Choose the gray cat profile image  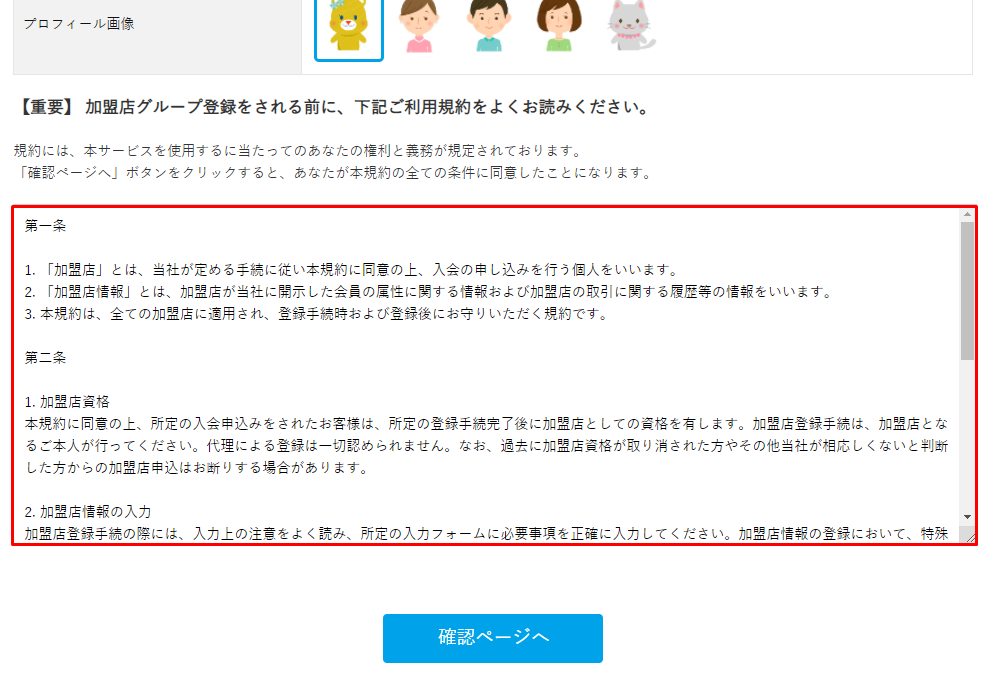pos(630,26)
